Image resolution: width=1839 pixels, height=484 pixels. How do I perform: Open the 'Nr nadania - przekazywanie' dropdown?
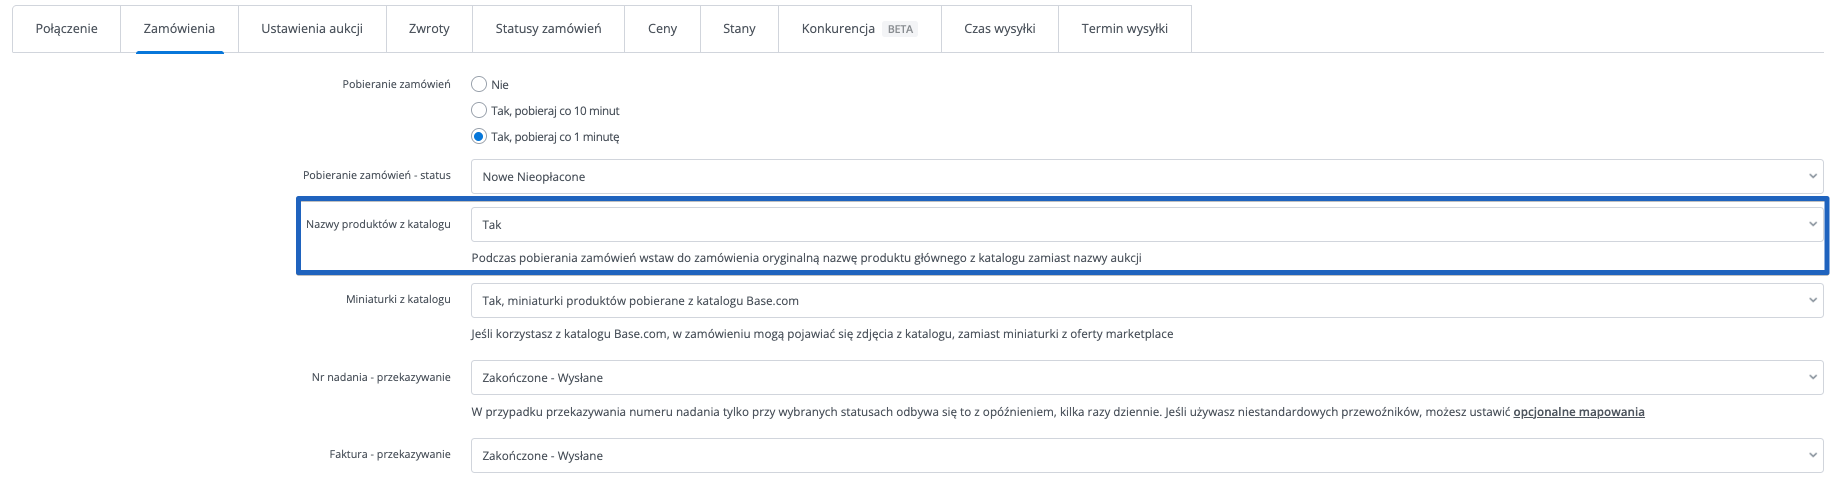1146,378
